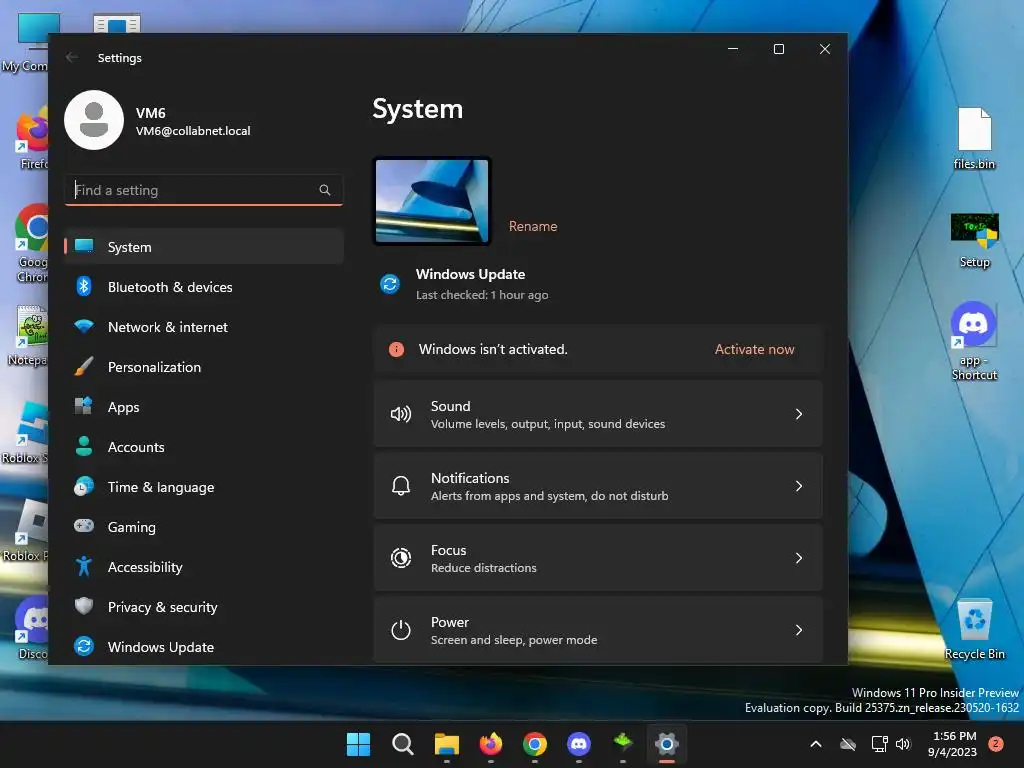Screen dimensions: 1024x768
Task: Focus the Find a setting box
Action: pos(204,190)
